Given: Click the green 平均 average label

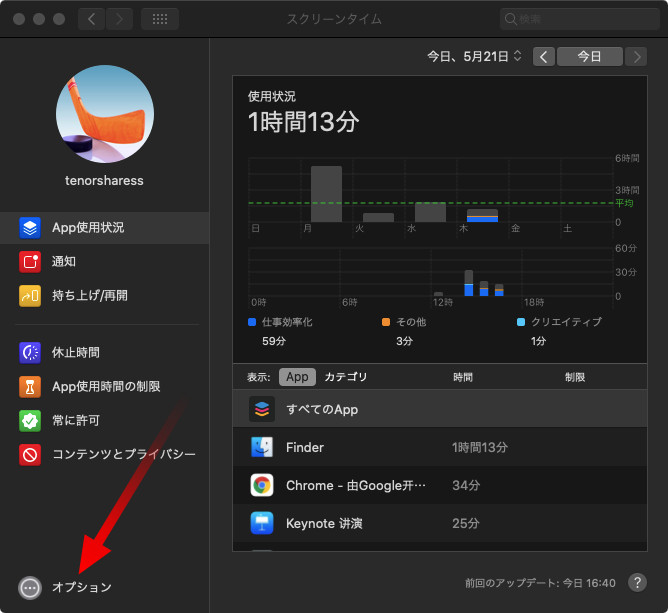Looking at the screenshot, I should [624, 203].
